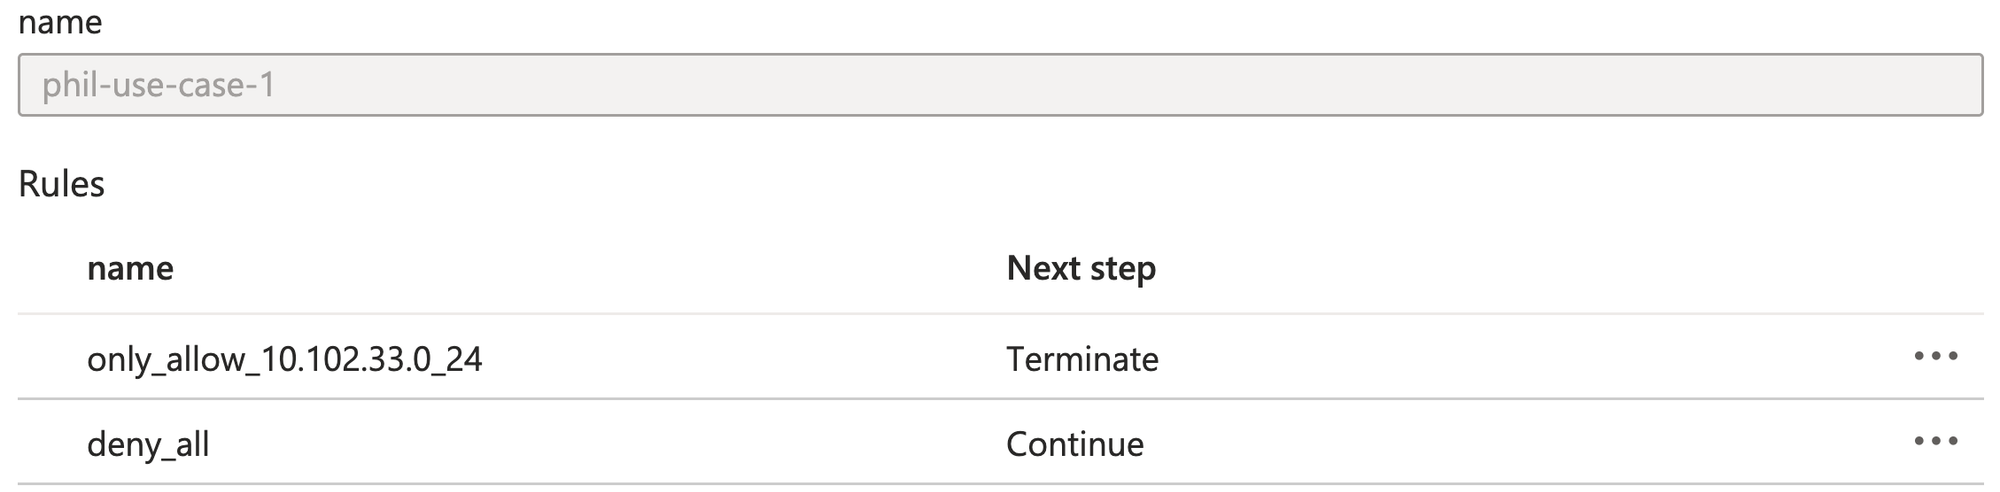2000x492 pixels.
Task: Open the ellipsis menu for only_allow_10.102.33.0_24
Action: (x=1936, y=356)
